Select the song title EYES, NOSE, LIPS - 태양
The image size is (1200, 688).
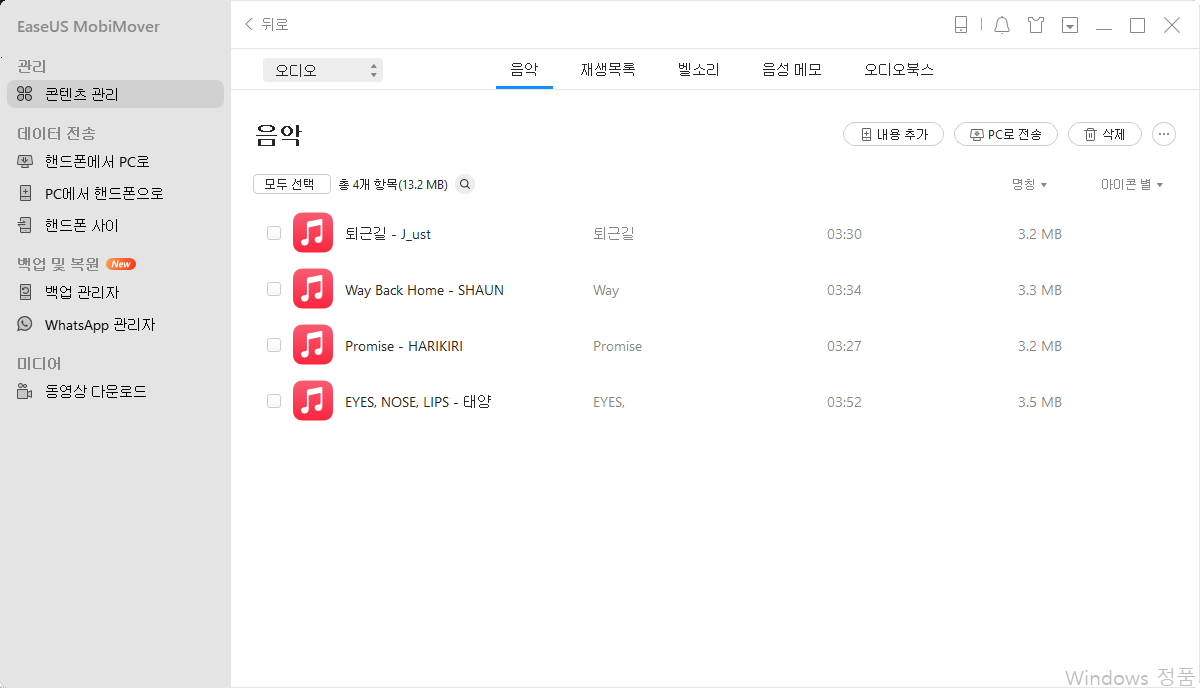418,402
